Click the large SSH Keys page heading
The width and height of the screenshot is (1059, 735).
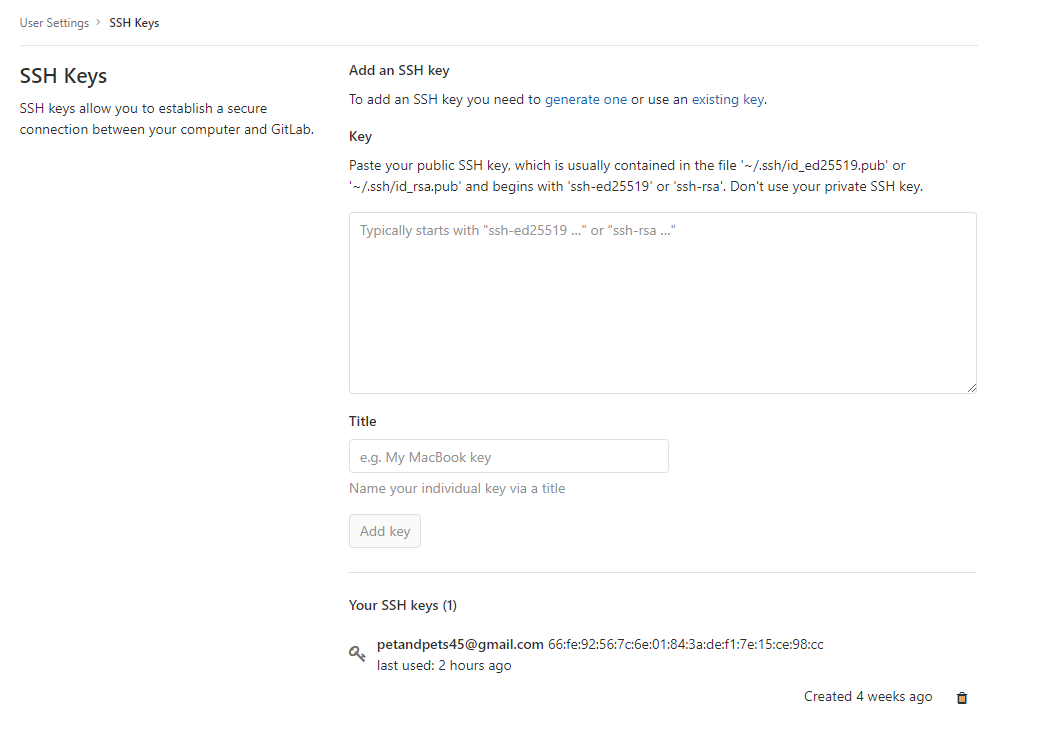tap(63, 76)
